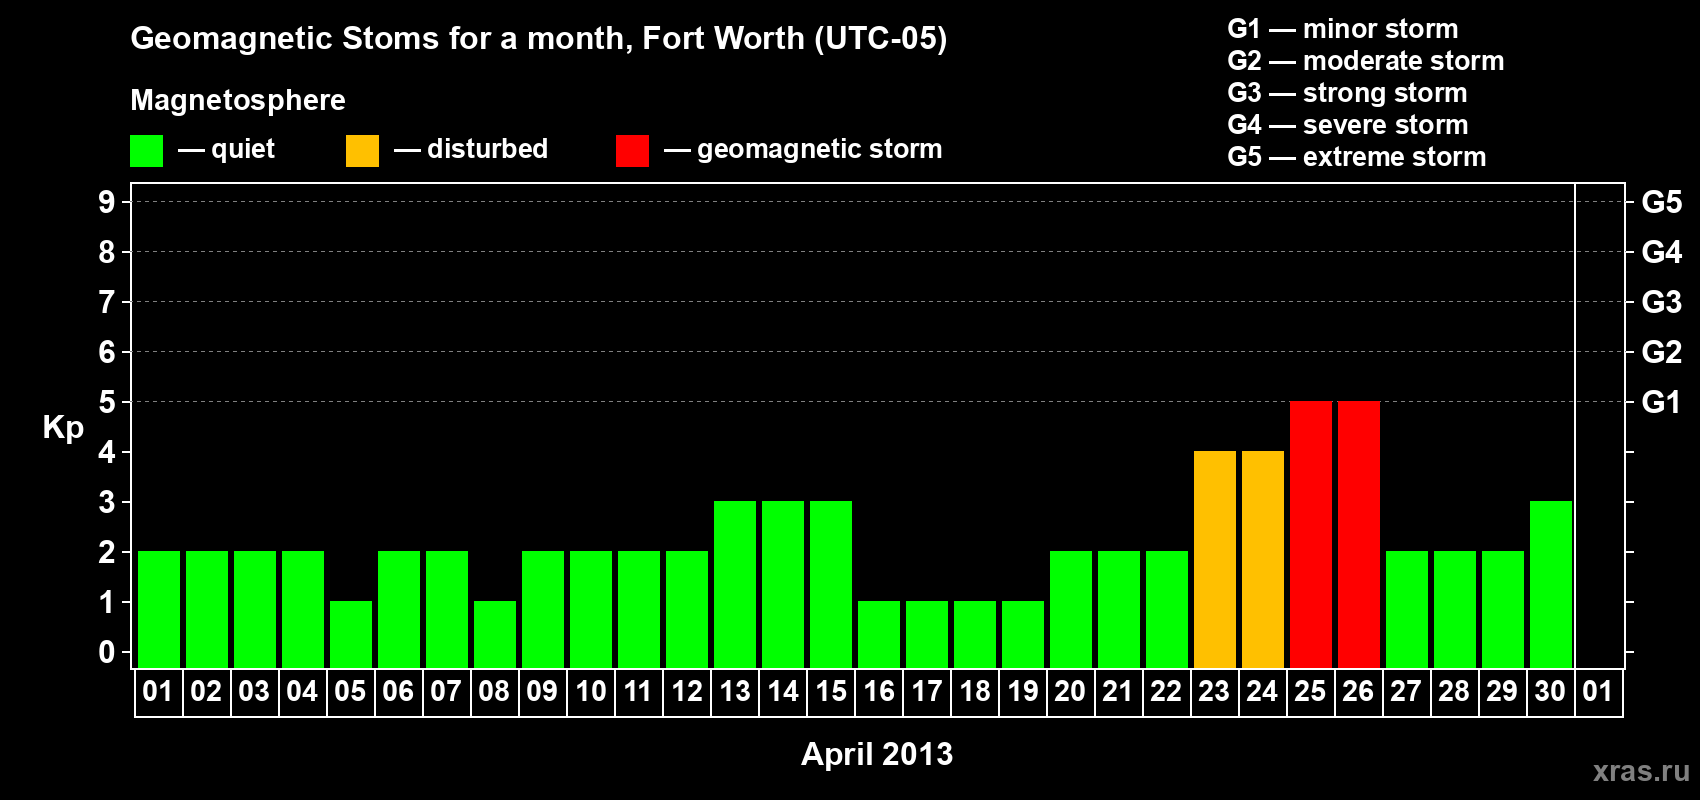Click the G4 label on right axis
The height and width of the screenshot is (800, 1700).
(x=1661, y=252)
